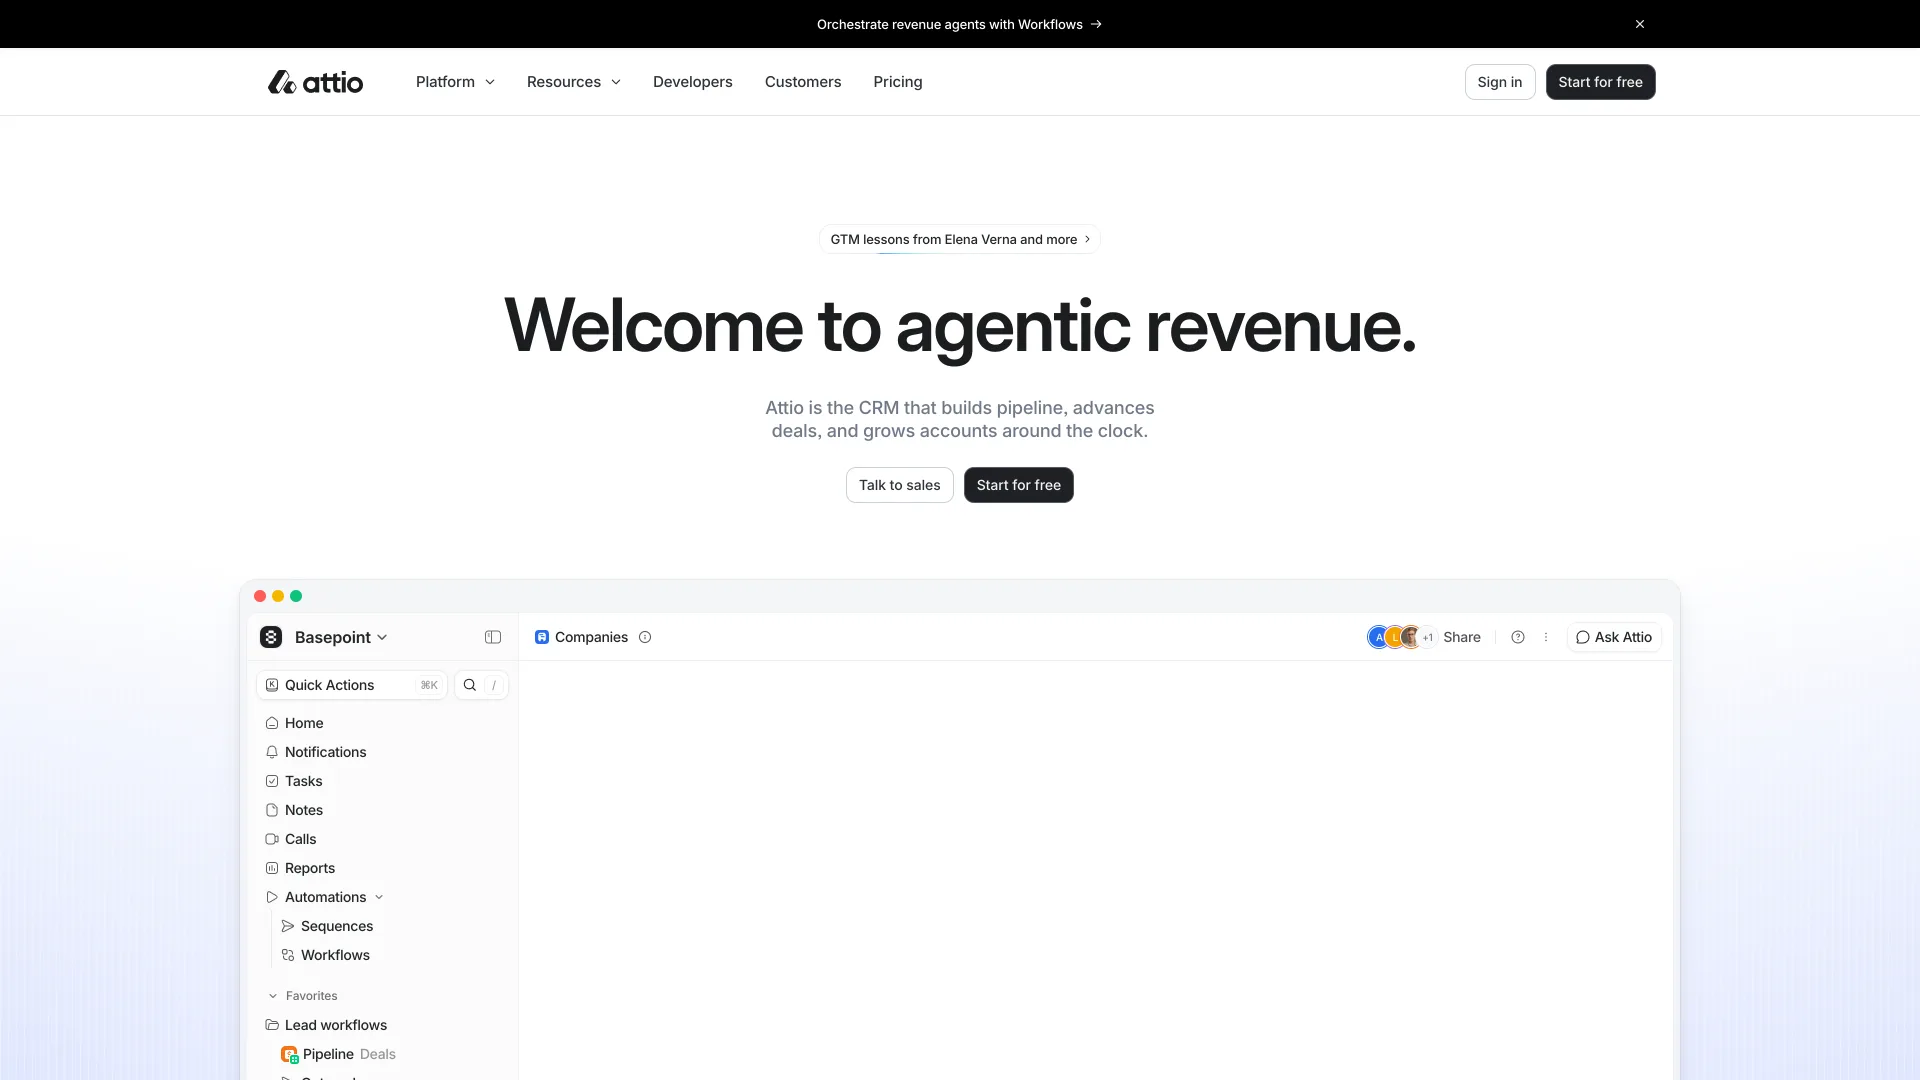Open the Developers page
The height and width of the screenshot is (1080, 1920).
click(693, 82)
